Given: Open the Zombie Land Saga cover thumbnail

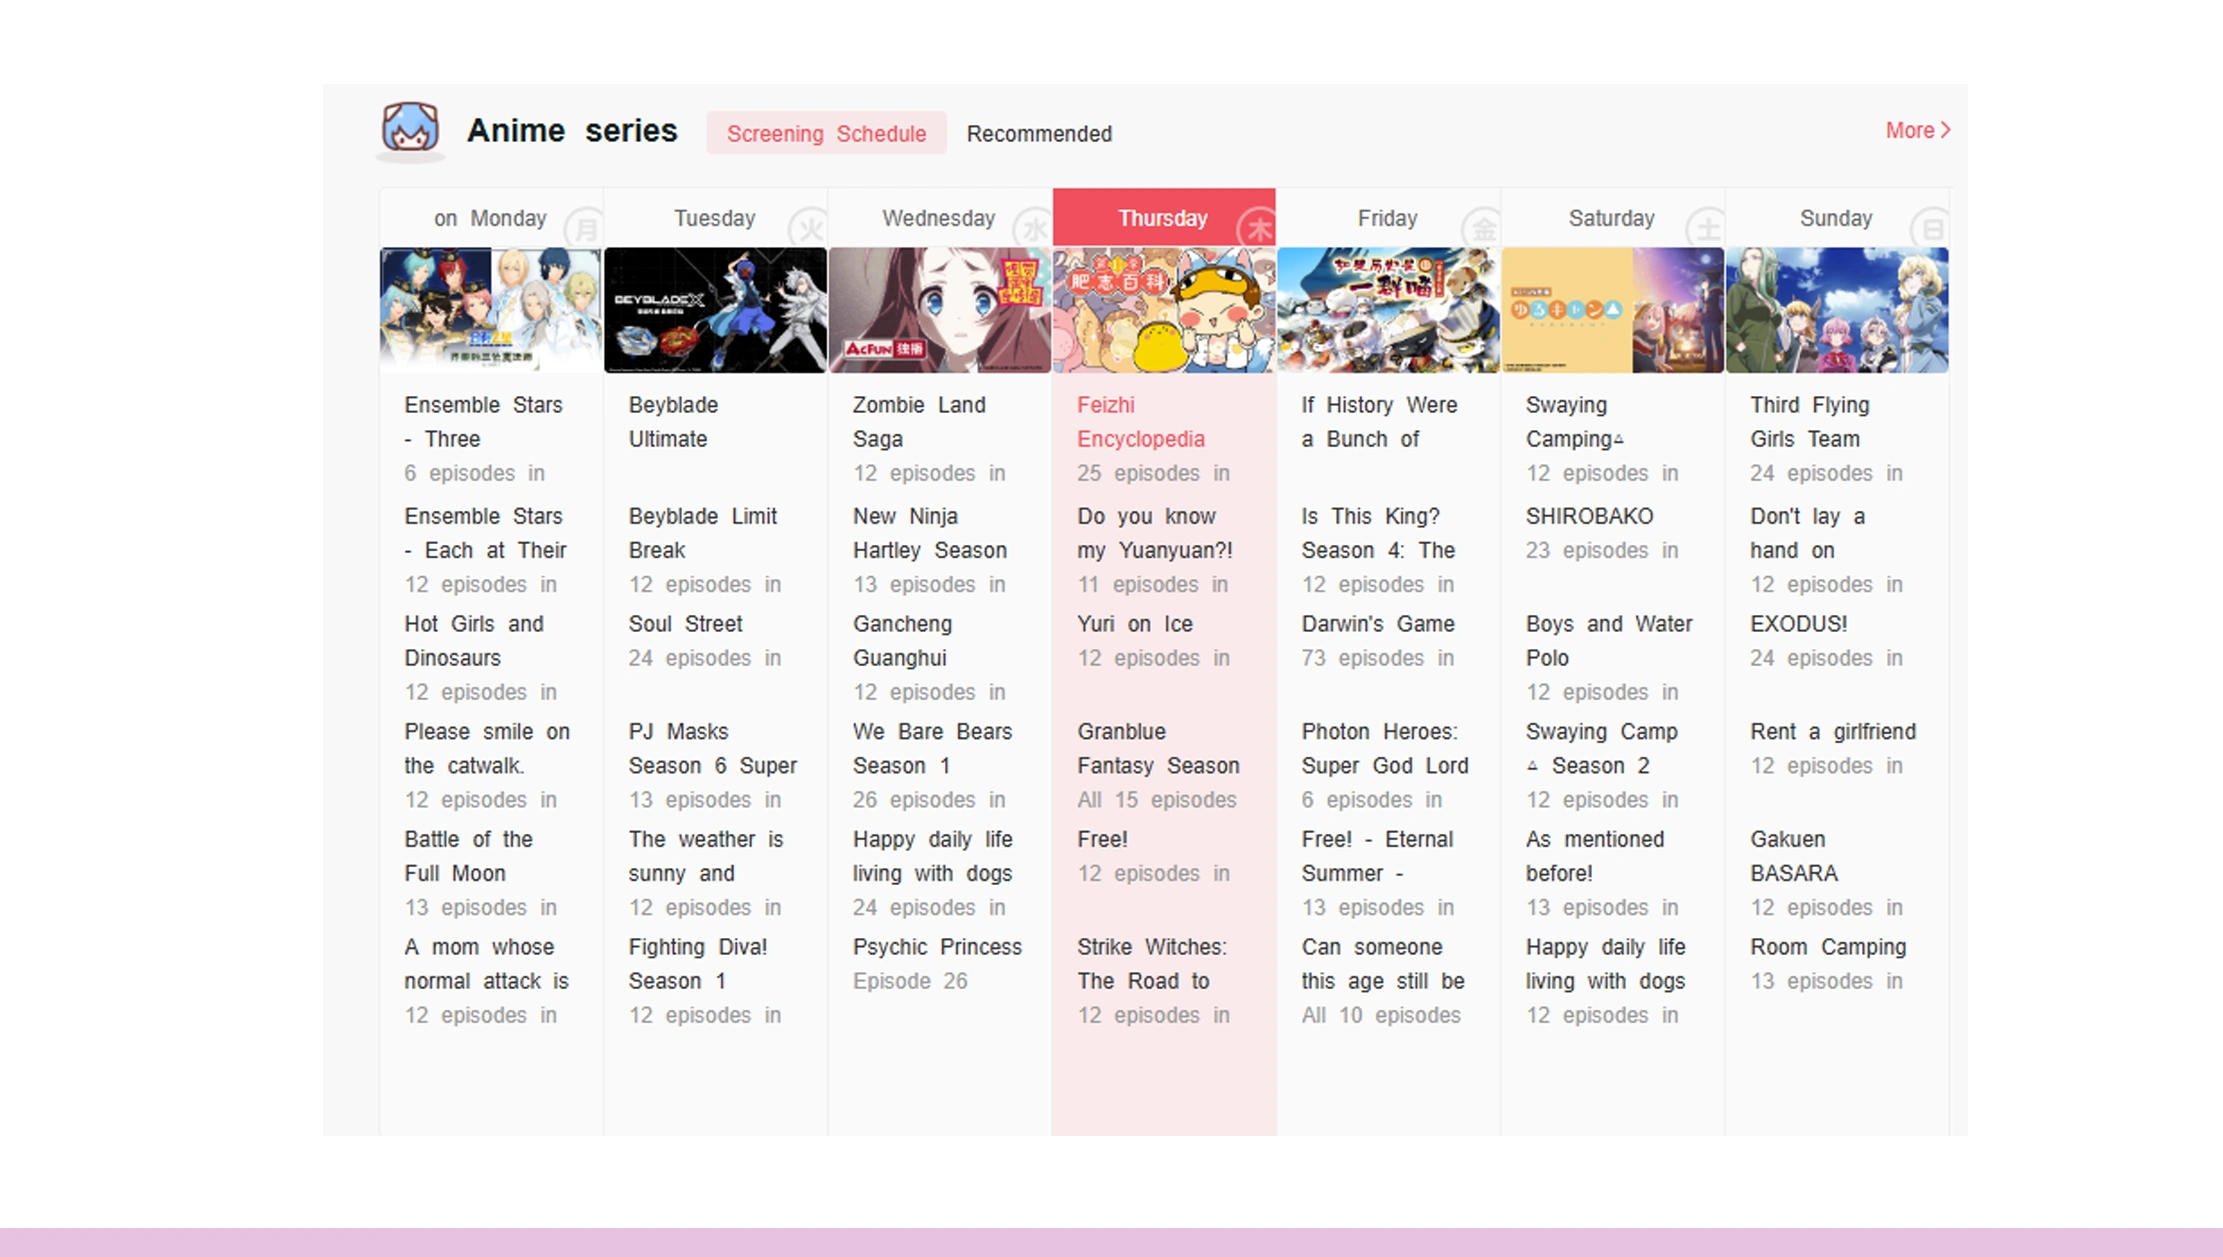Looking at the screenshot, I should pos(939,310).
